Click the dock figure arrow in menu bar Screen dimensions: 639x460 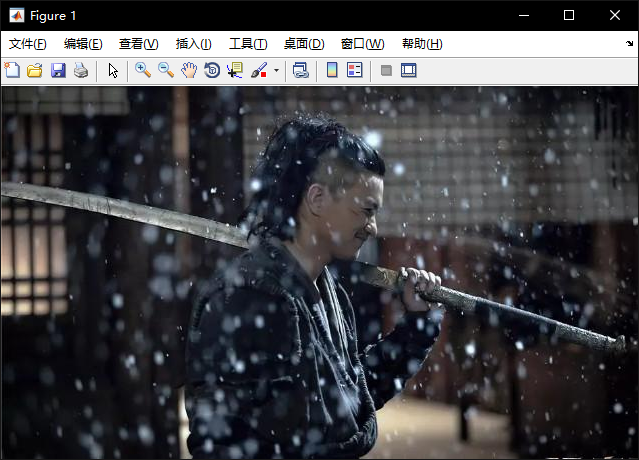tap(629, 44)
